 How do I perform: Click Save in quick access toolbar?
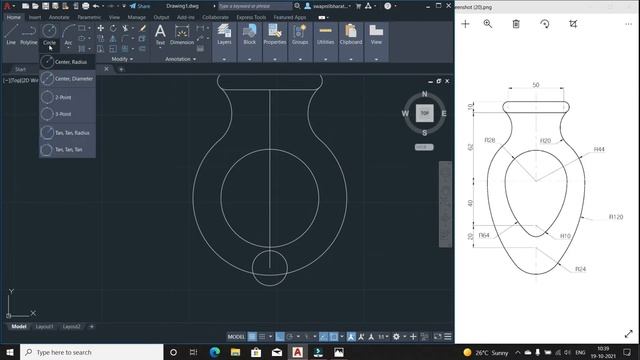click(x=45, y=6)
